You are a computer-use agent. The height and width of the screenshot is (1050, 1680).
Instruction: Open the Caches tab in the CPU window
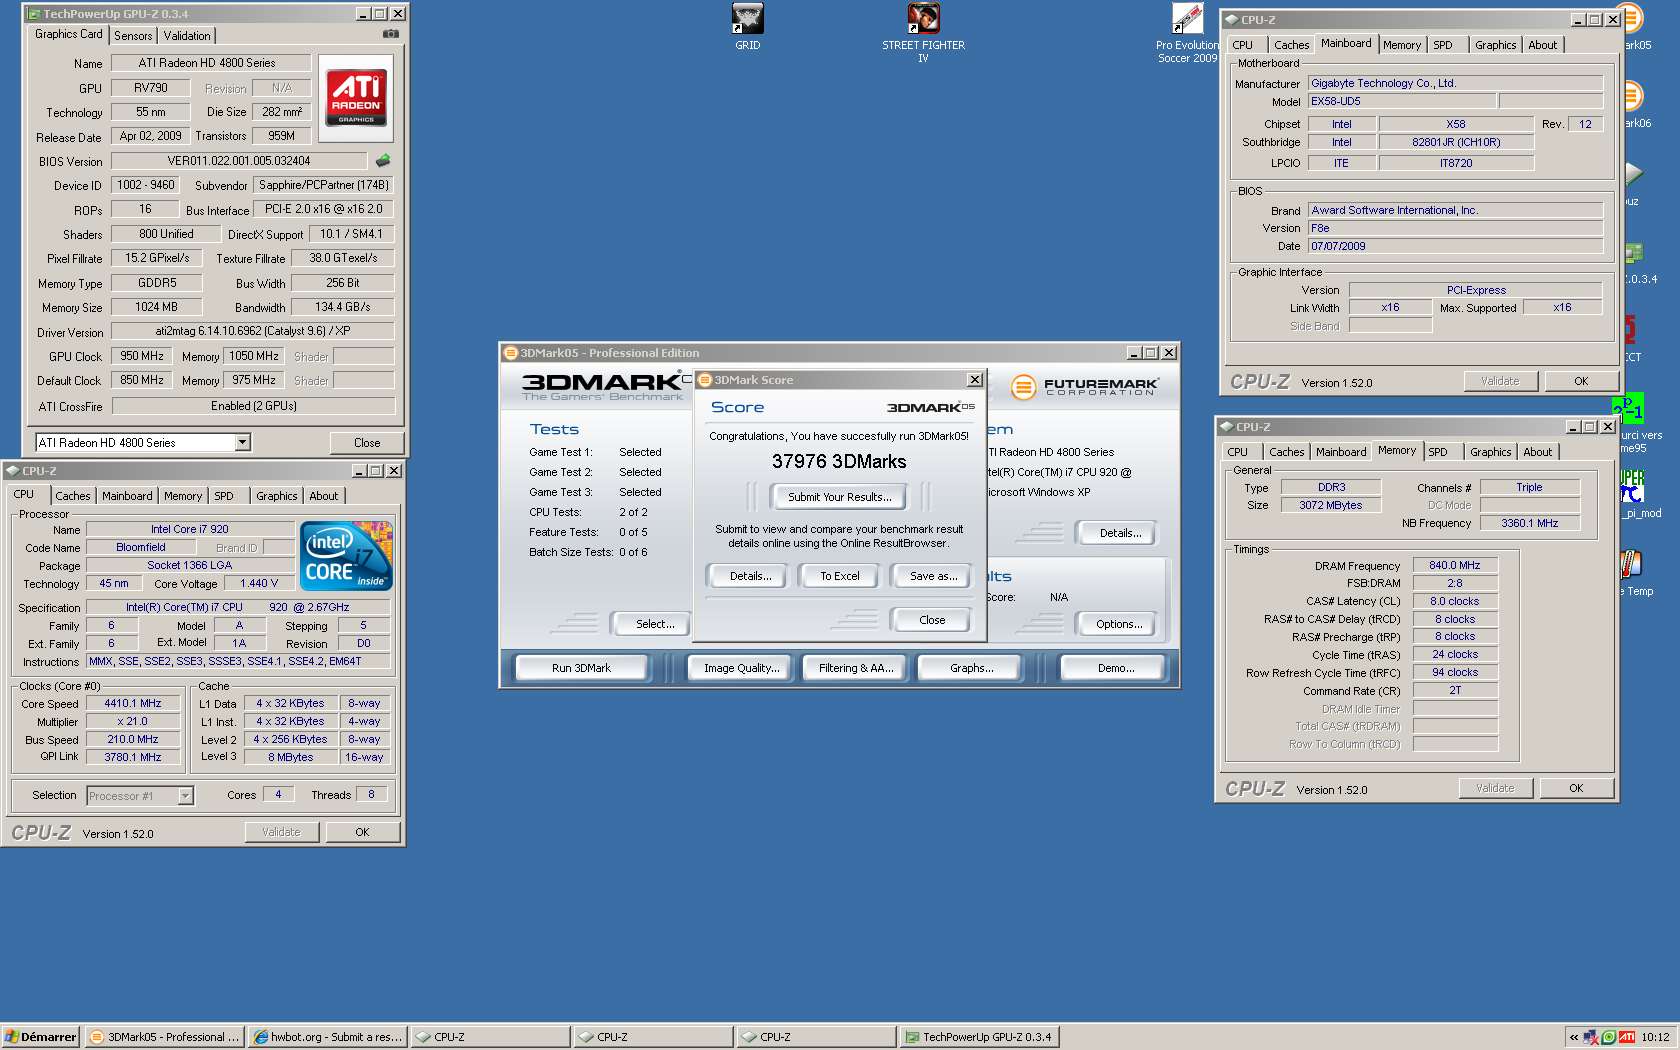point(72,496)
